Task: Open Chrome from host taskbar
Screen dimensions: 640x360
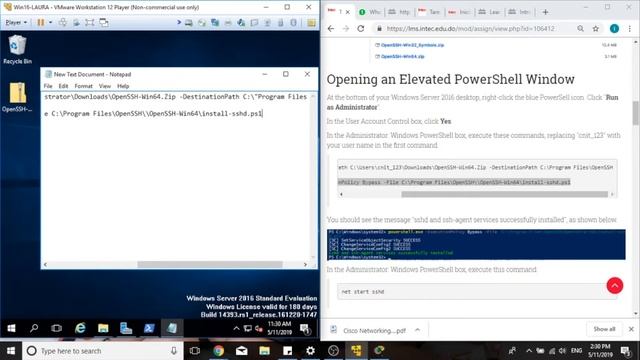Action: click(218, 351)
